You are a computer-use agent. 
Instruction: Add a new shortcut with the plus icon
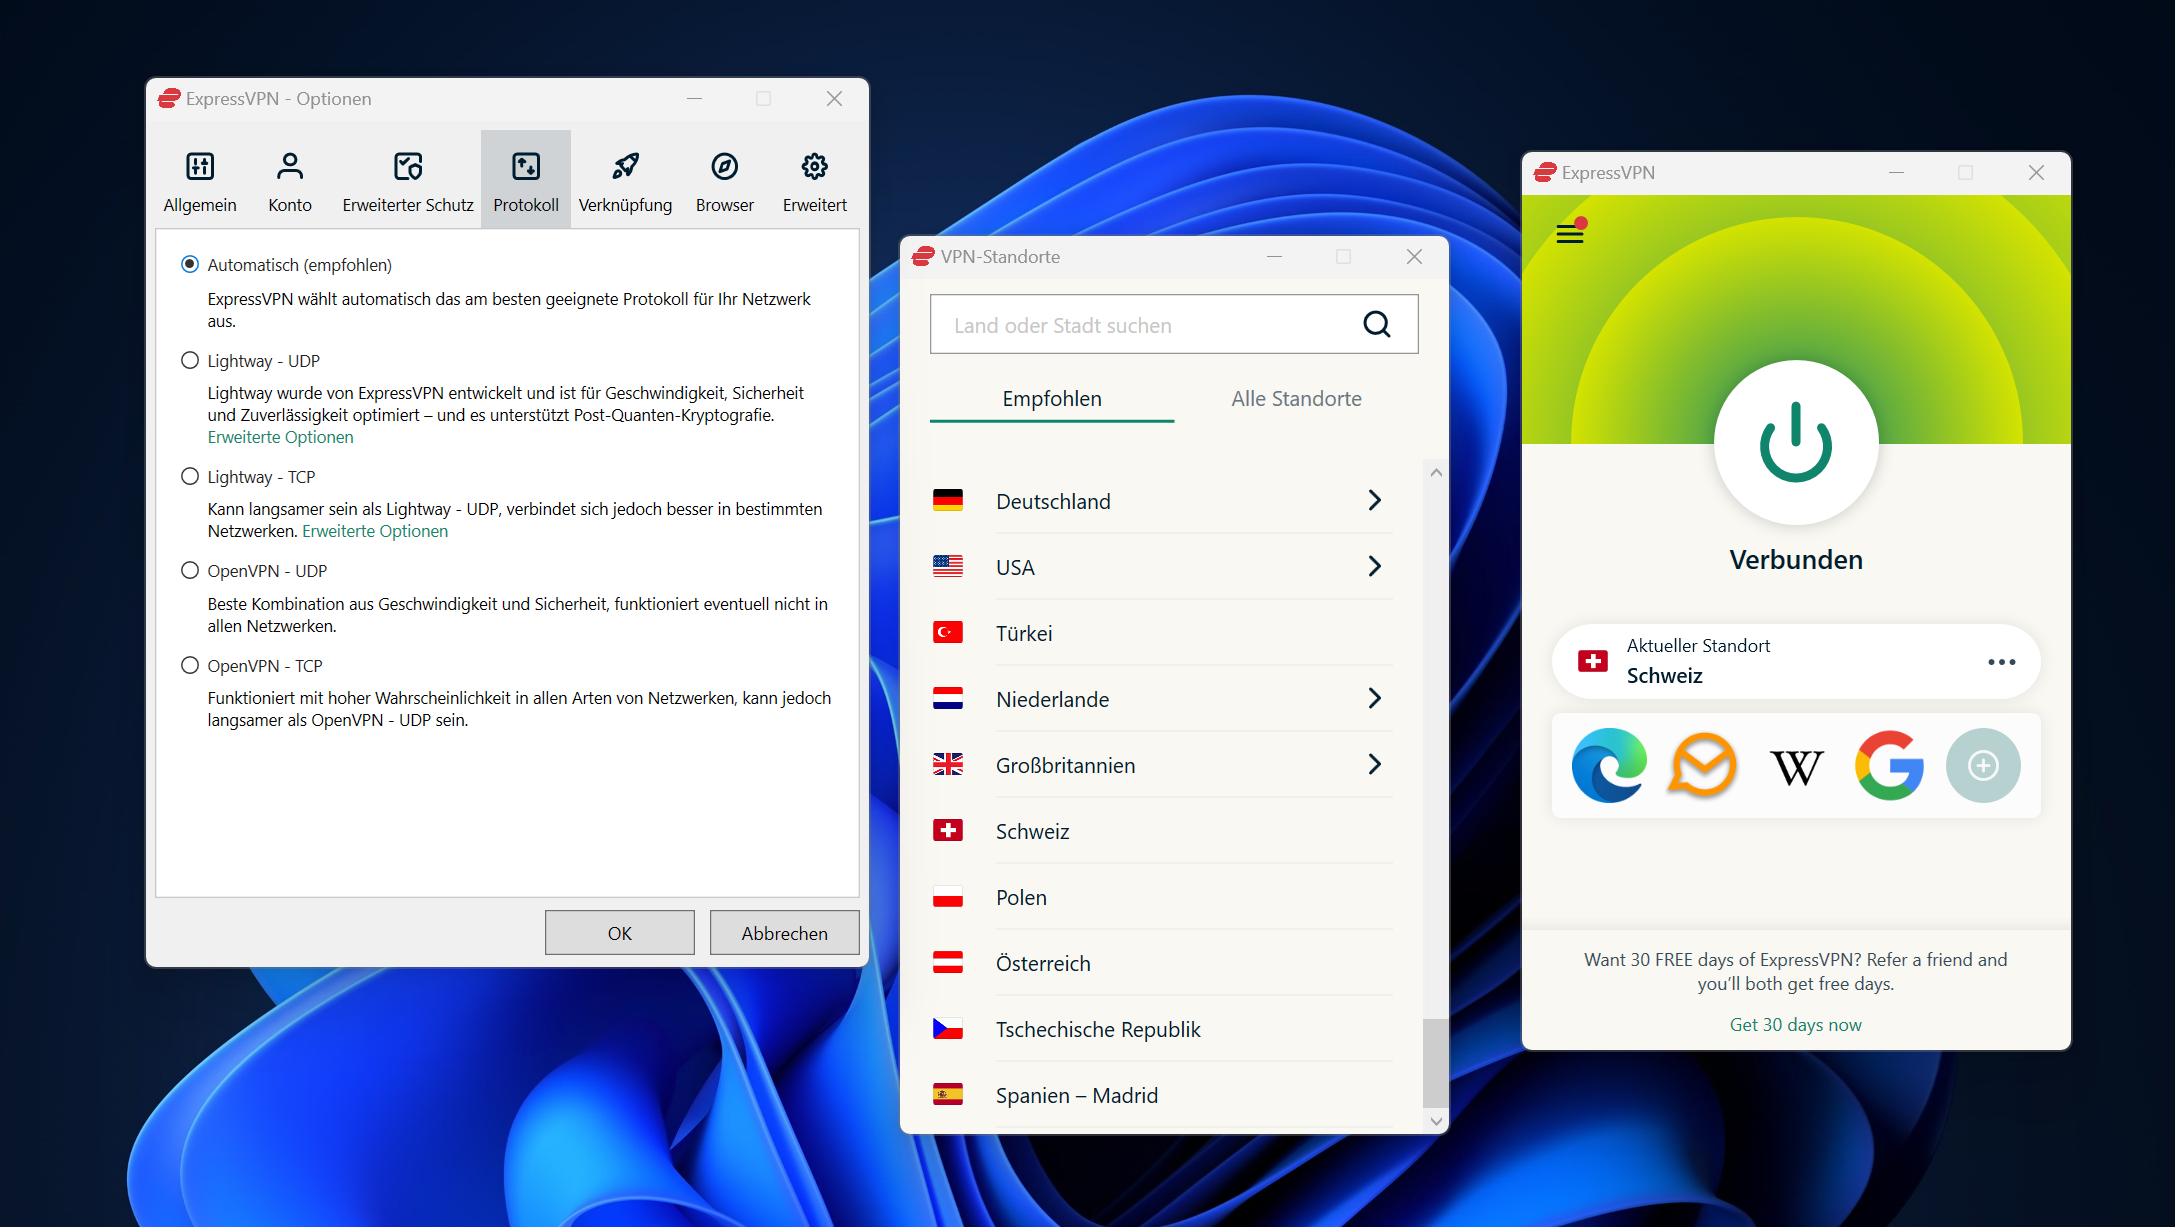[1983, 766]
